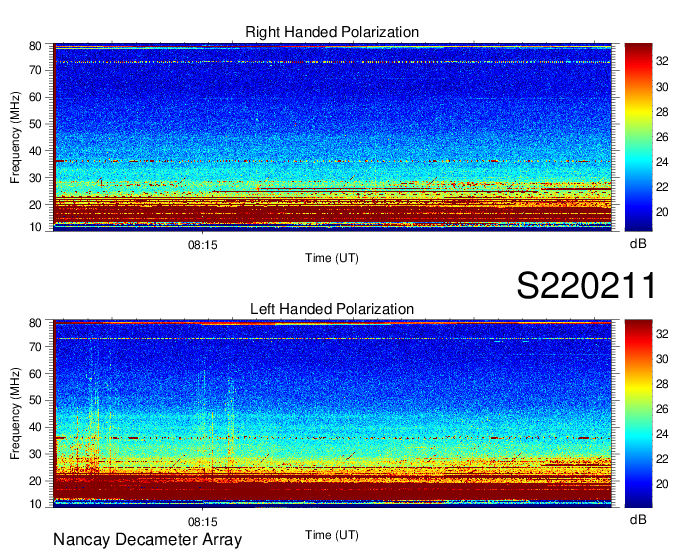This screenshot has height=552, width=680.
Task: Click 30 MHz tick on Right Handed plot
Action: 35,178
